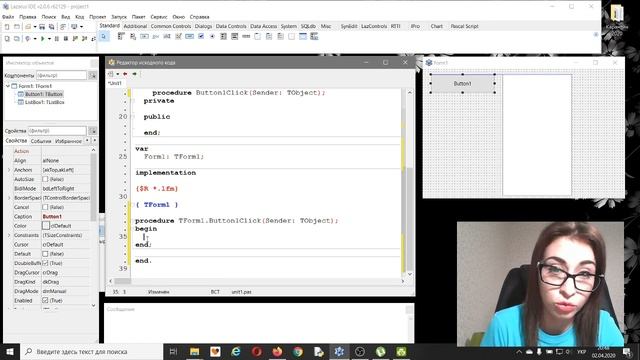The height and width of the screenshot is (360, 640).
Task: Open dropdown arrow in editor toolbar
Action: [118, 74]
